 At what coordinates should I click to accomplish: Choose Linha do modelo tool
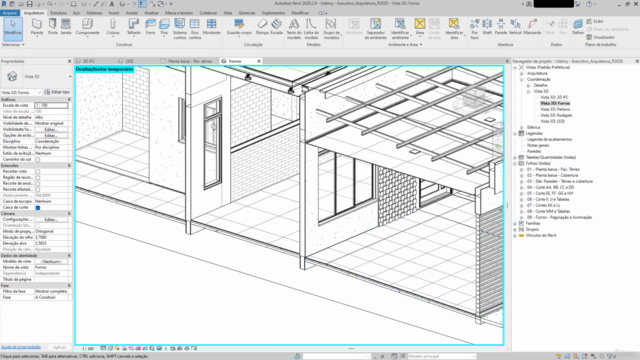click(x=311, y=29)
